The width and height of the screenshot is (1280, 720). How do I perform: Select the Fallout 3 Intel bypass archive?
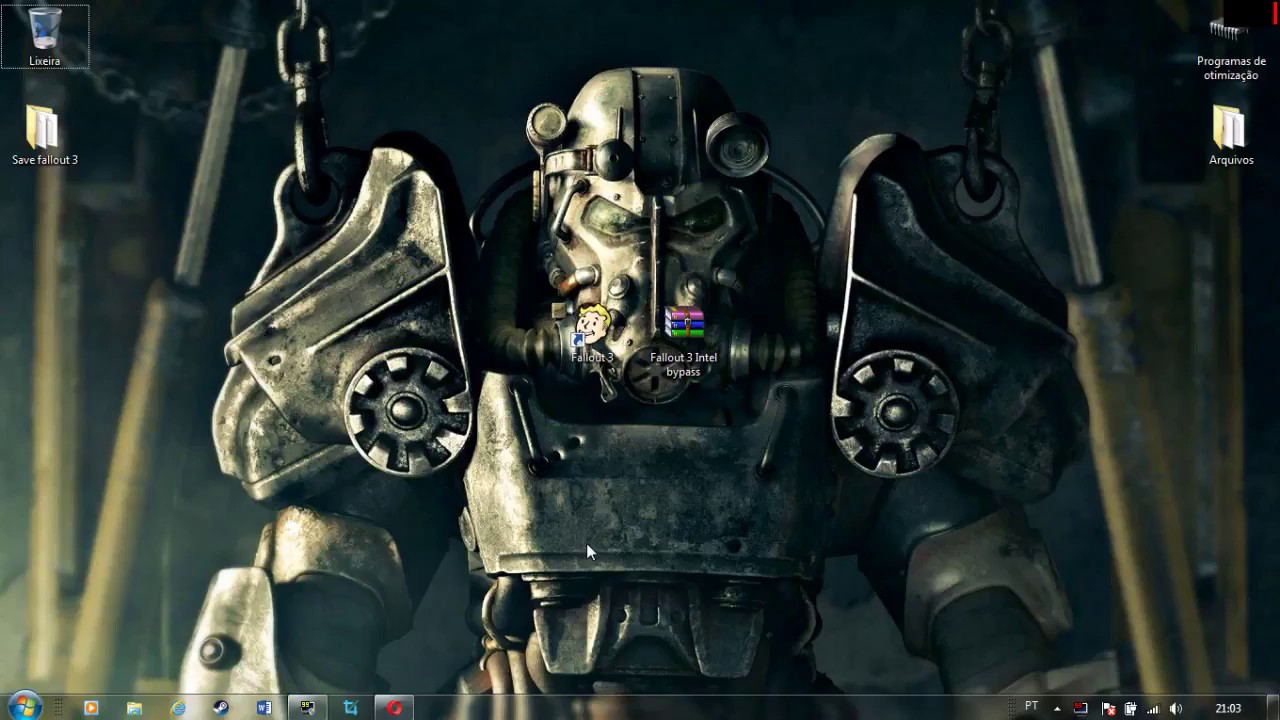(684, 343)
